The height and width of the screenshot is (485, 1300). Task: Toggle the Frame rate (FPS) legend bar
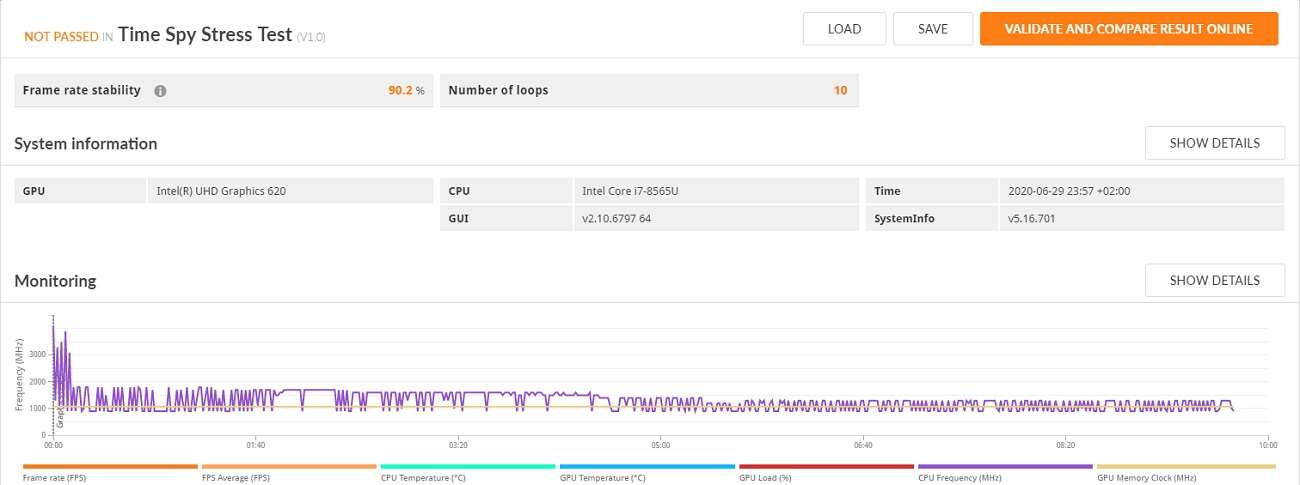tap(110, 467)
